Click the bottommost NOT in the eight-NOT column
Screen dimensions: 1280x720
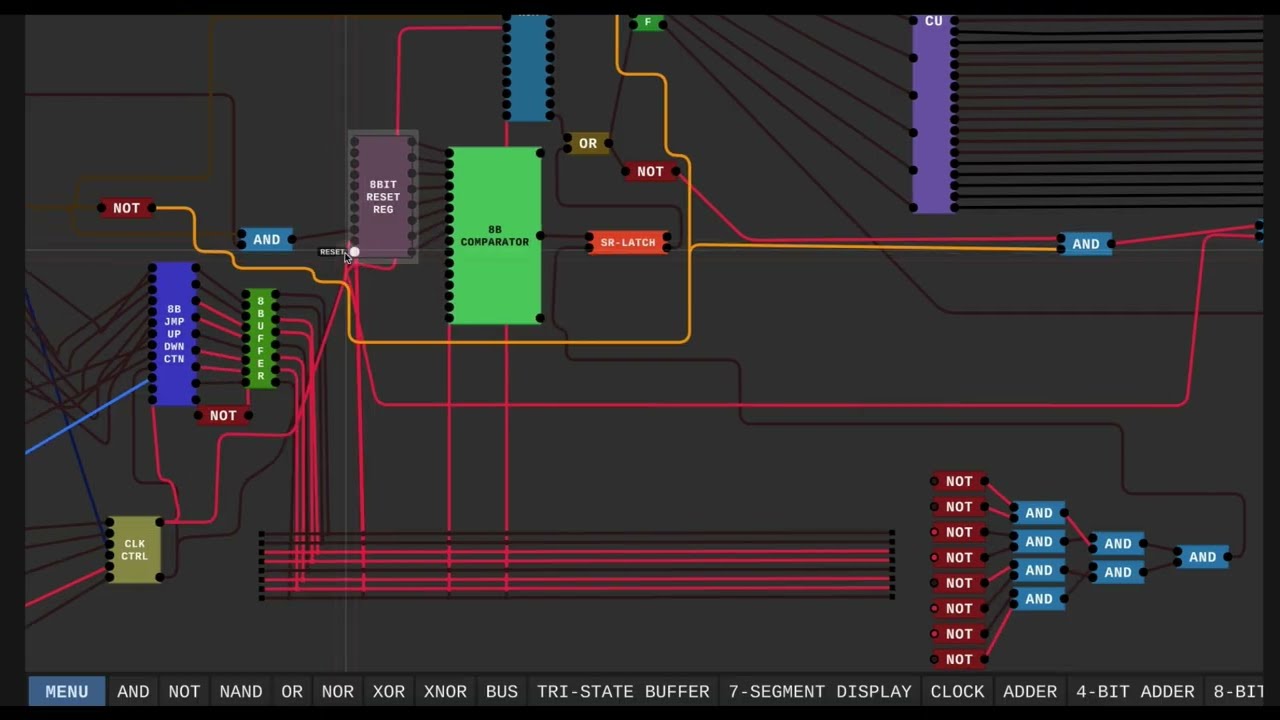(959, 659)
